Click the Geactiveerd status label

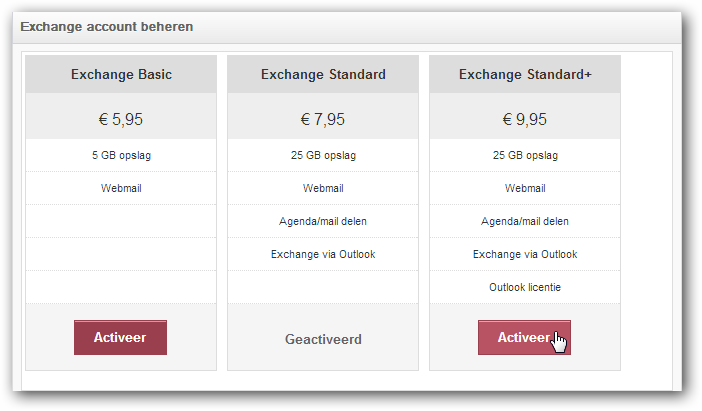click(x=323, y=339)
